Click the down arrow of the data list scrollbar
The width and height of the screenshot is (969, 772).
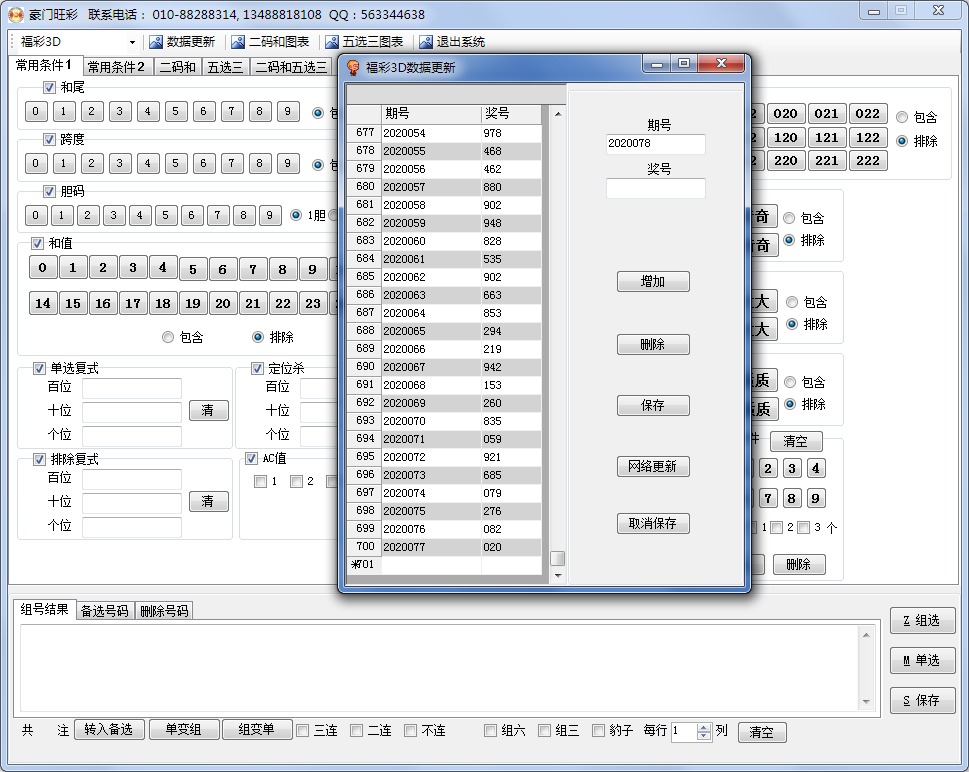click(x=558, y=575)
